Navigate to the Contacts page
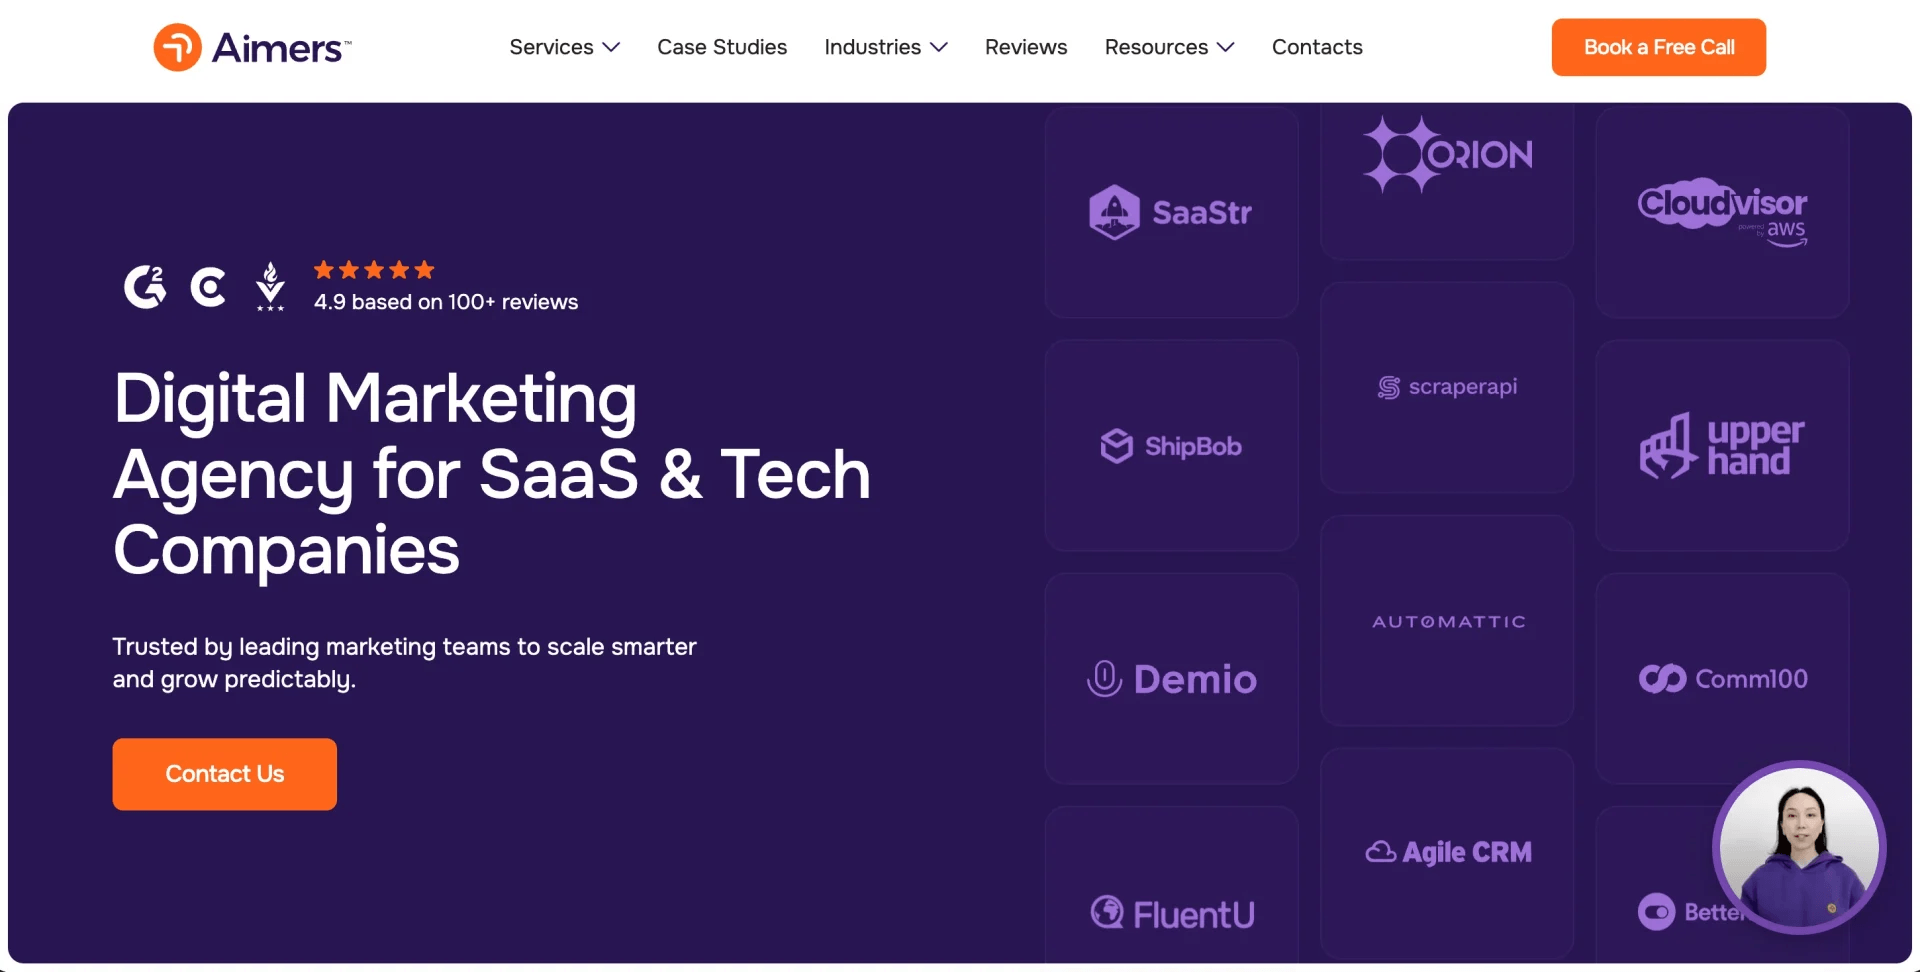1920x972 pixels. click(x=1317, y=47)
